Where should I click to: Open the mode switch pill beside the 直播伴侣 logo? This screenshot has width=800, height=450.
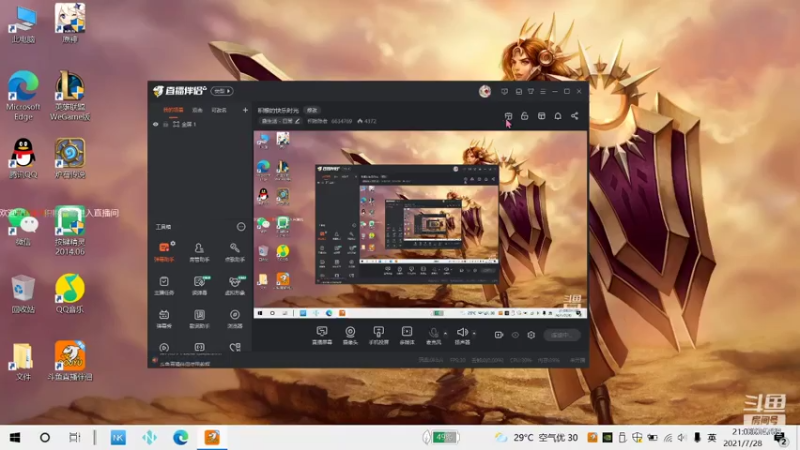point(222,91)
